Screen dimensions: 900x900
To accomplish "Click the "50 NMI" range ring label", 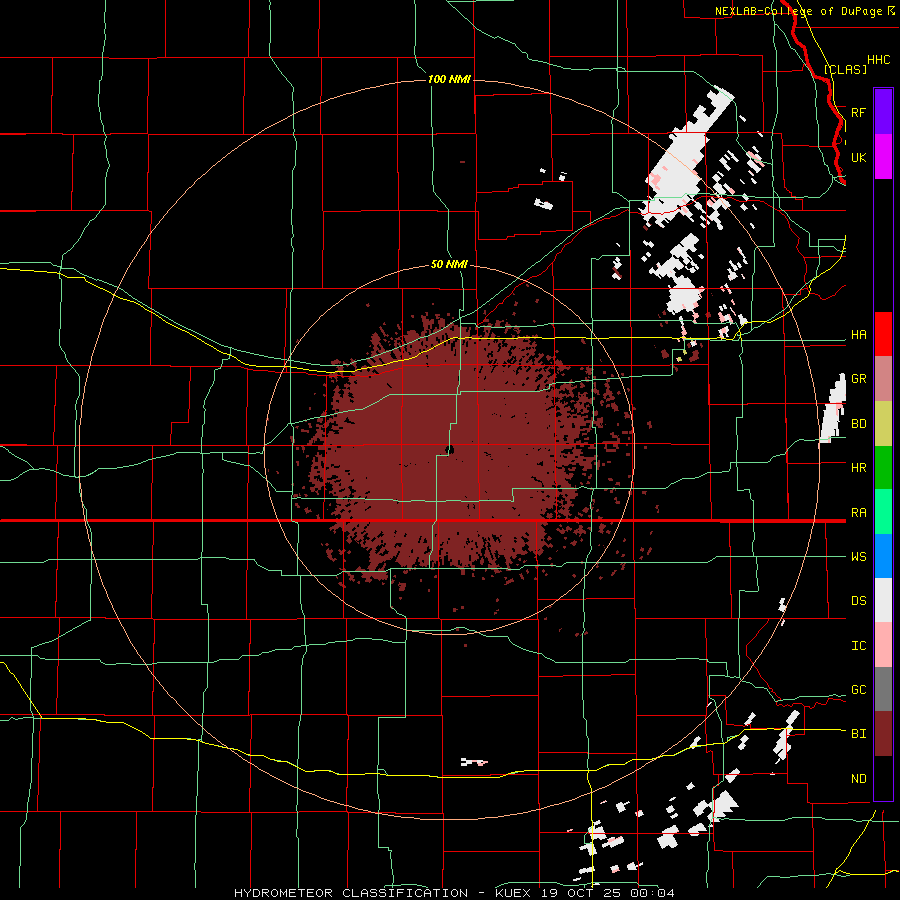I will [x=449, y=264].
